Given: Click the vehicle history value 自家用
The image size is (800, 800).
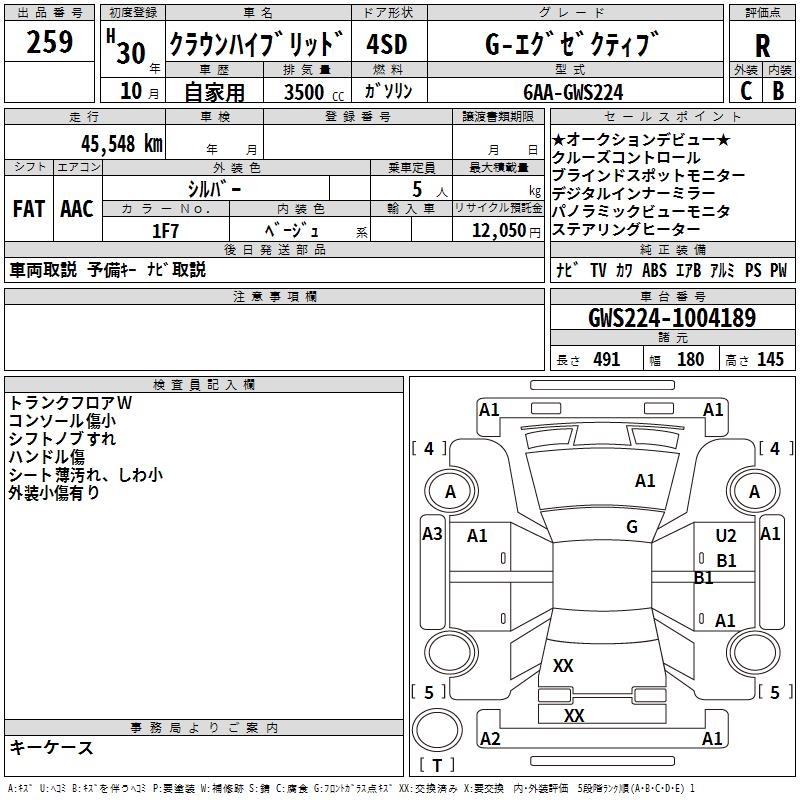Looking at the screenshot, I should [x=214, y=92].
